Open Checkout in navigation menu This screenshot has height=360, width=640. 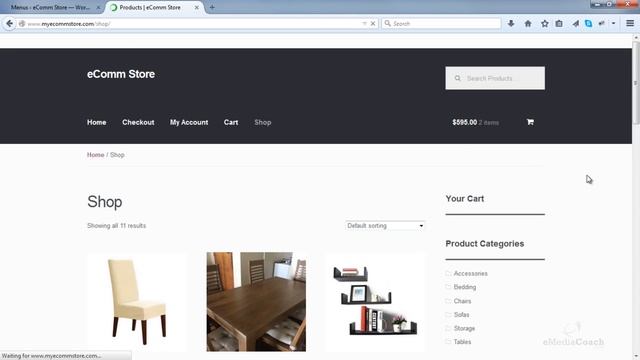138,122
